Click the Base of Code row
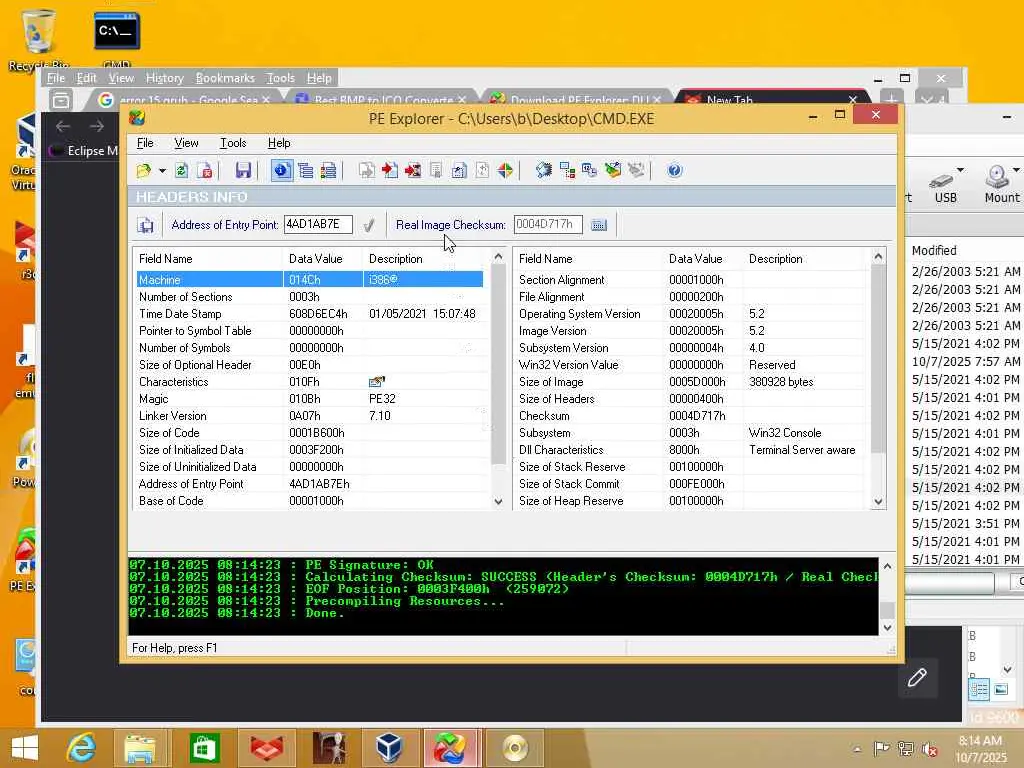This screenshot has width=1024, height=768. (310, 500)
